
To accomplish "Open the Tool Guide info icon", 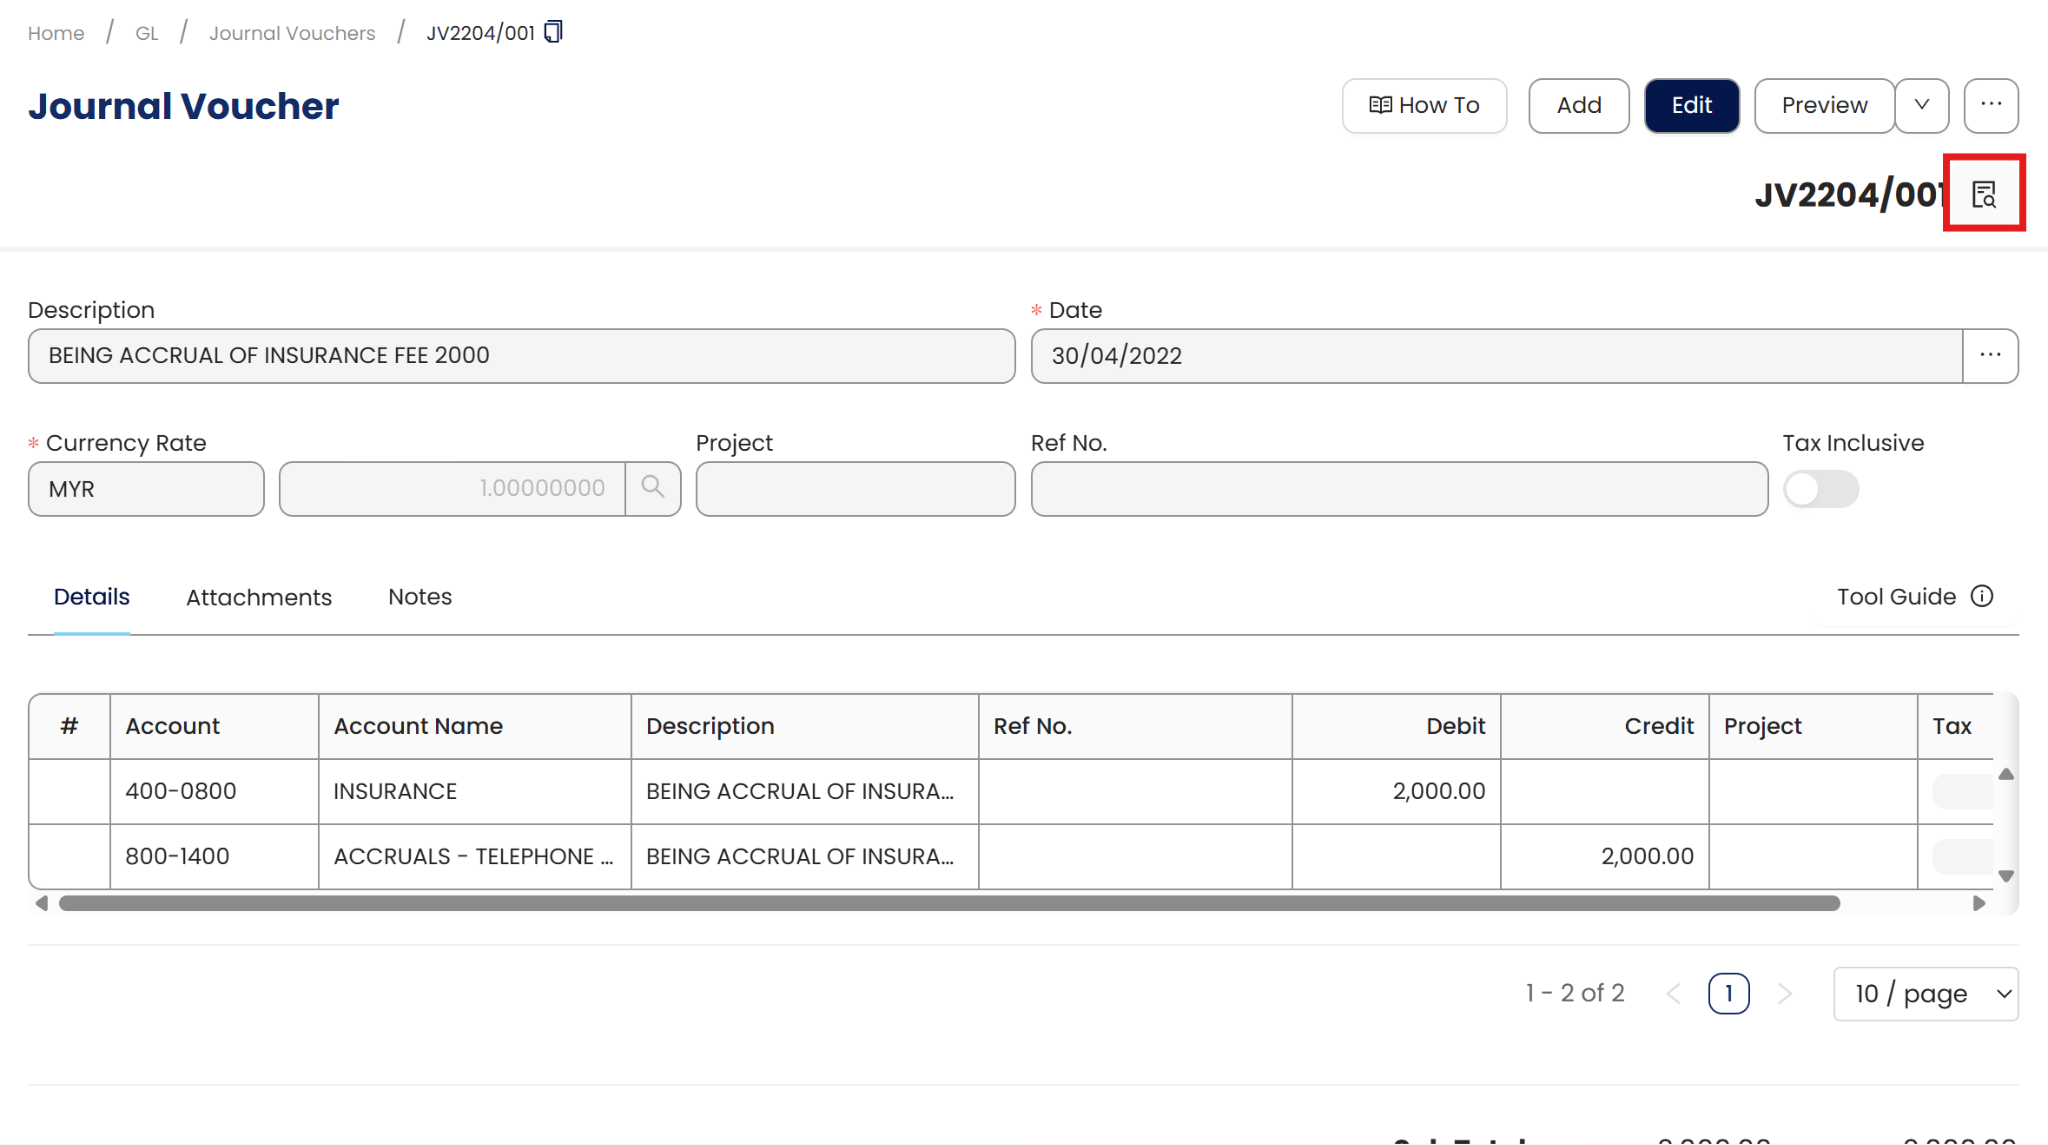I will pyautogui.click(x=1982, y=596).
